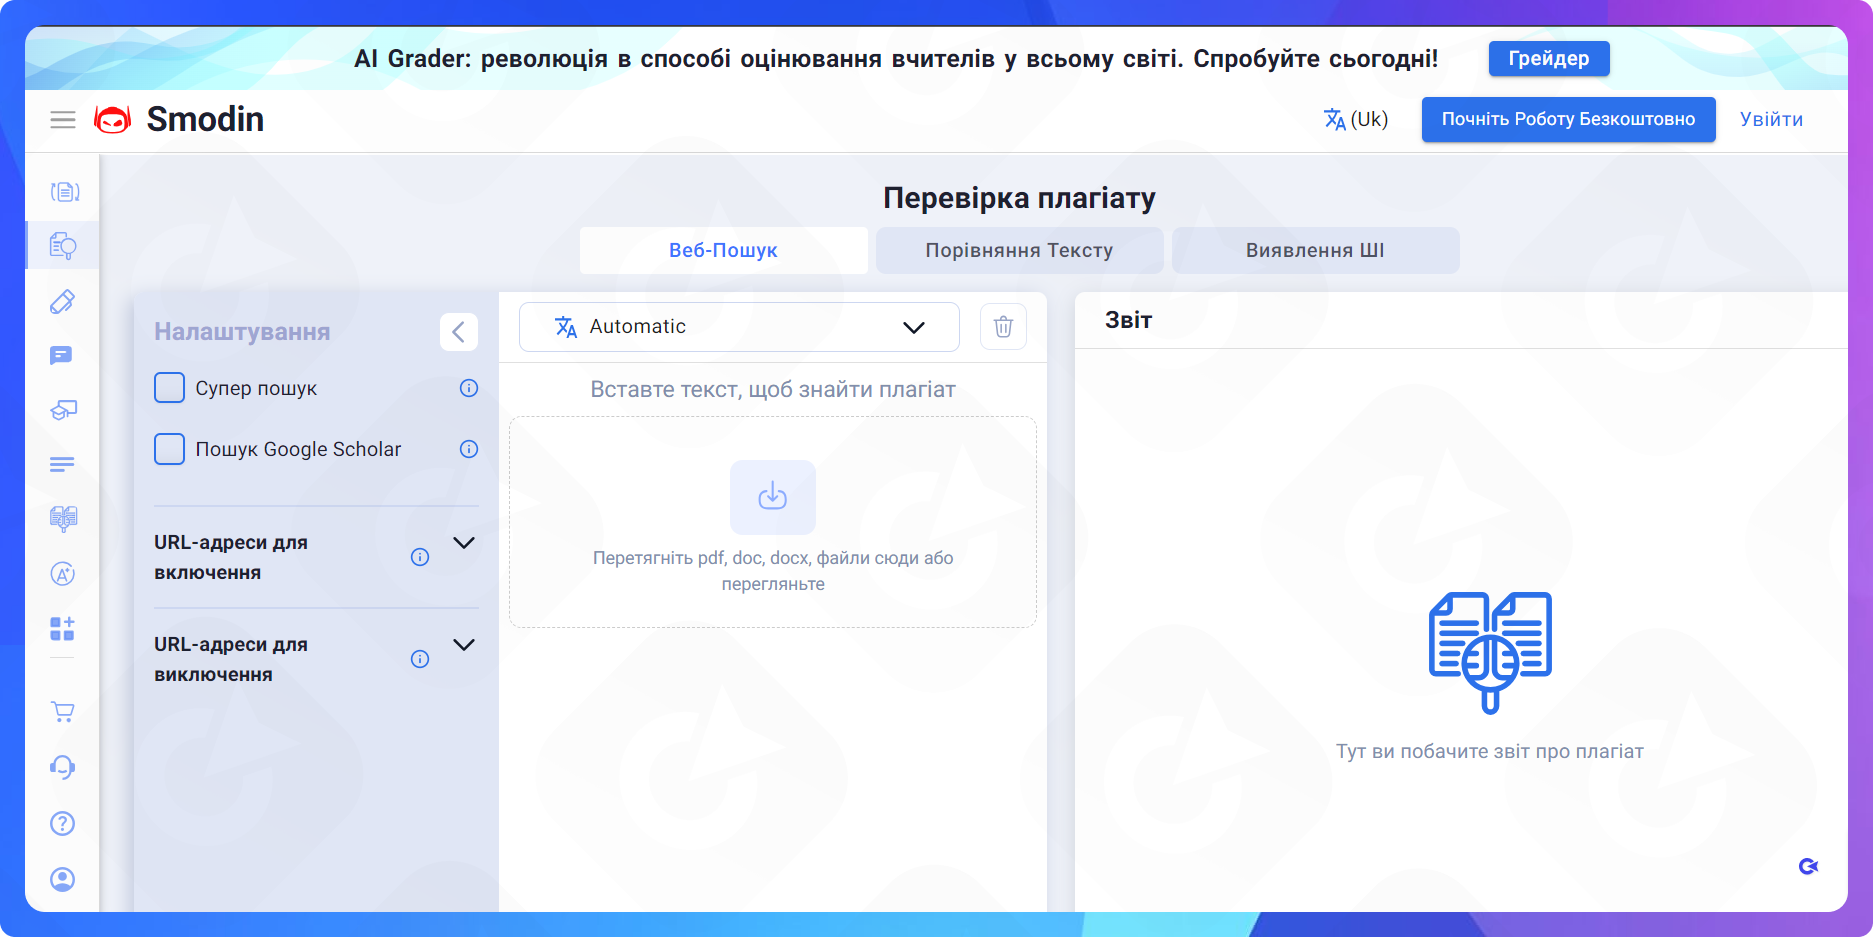1873x937 pixels.
Task: Select the Summarizer lines icon
Action: pyautogui.click(x=62, y=463)
